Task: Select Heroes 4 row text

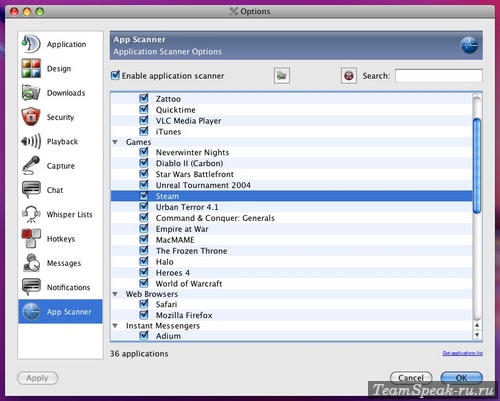Action: coord(173,273)
